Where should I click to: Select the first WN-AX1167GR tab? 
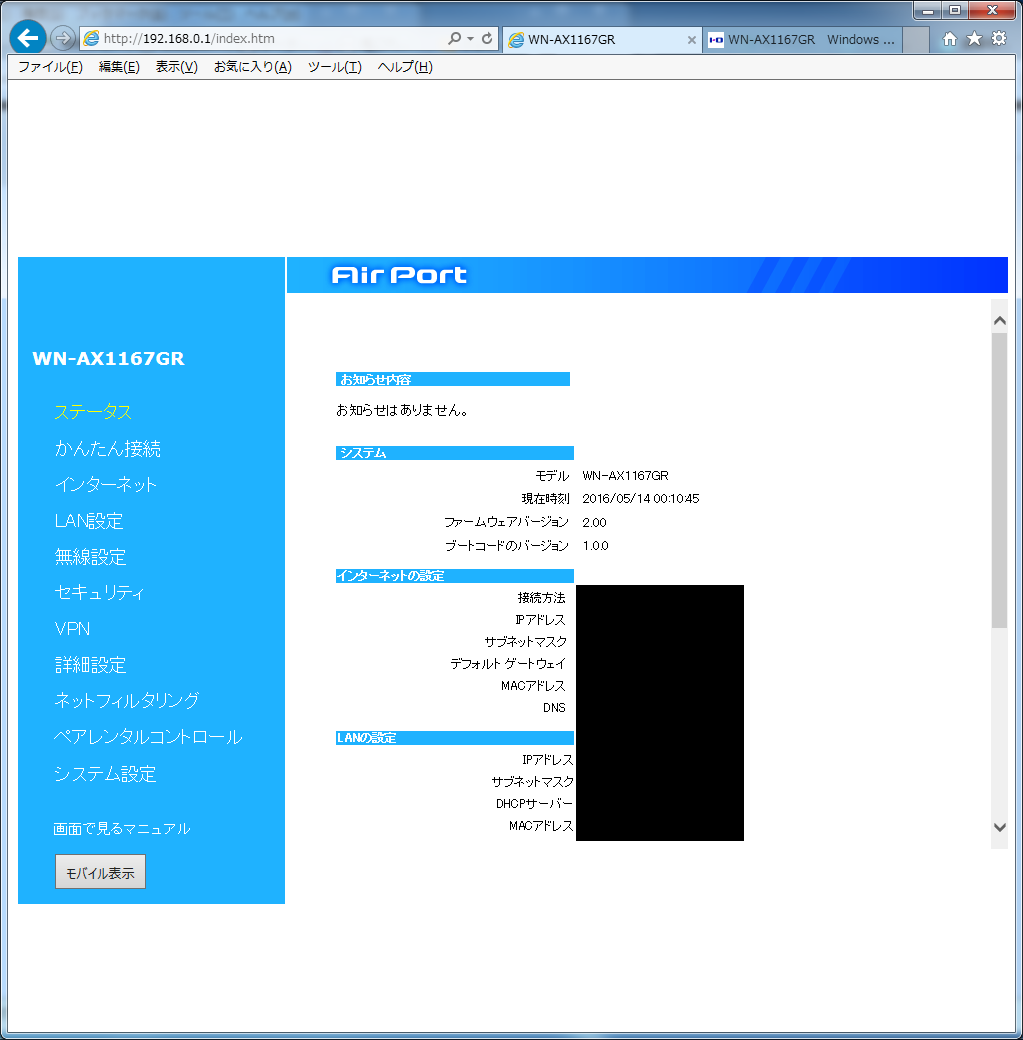(x=602, y=40)
